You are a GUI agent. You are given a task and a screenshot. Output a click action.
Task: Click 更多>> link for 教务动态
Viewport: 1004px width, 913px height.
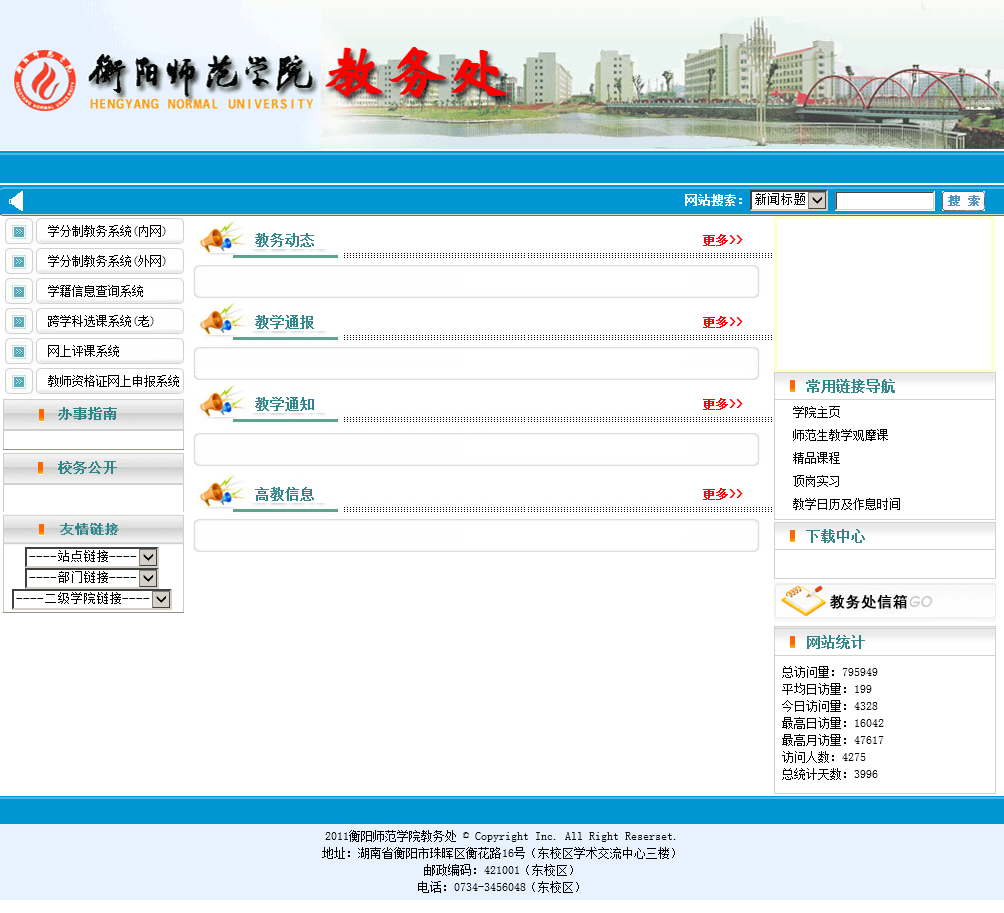tap(722, 240)
